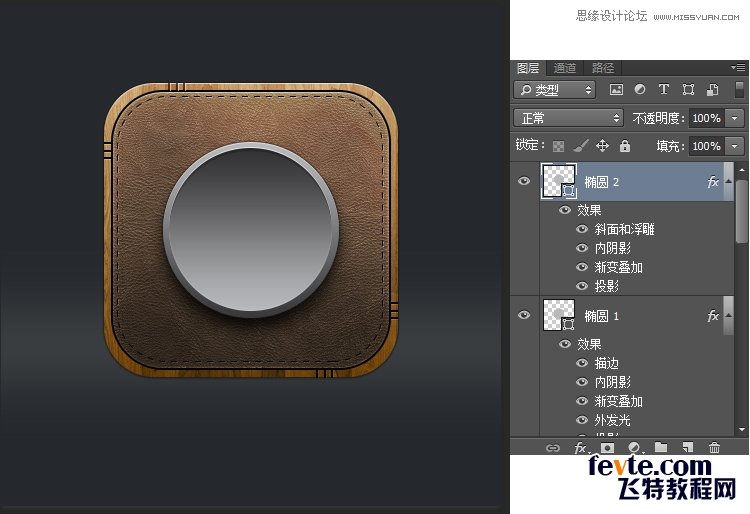Toggle 斜面和浮雕 effect visibility

click(x=582, y=229)
